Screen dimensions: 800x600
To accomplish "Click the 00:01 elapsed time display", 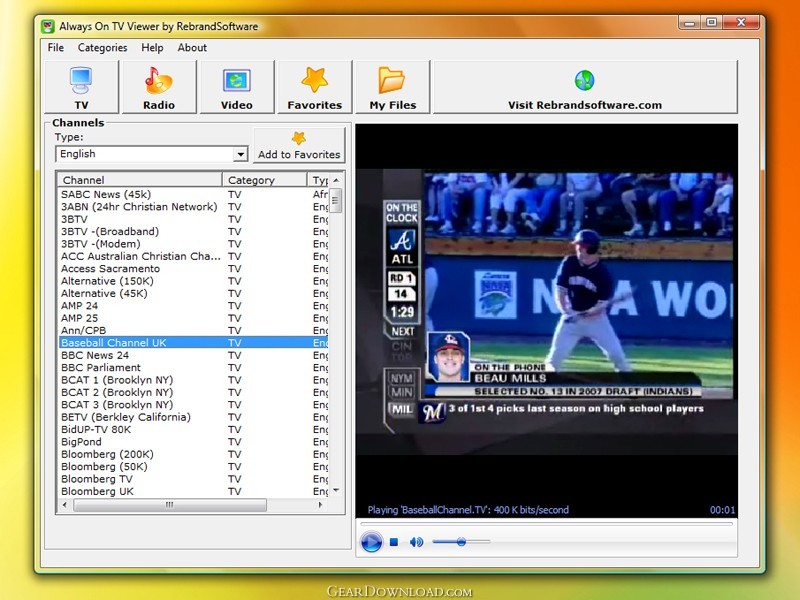I will point(722,510).
